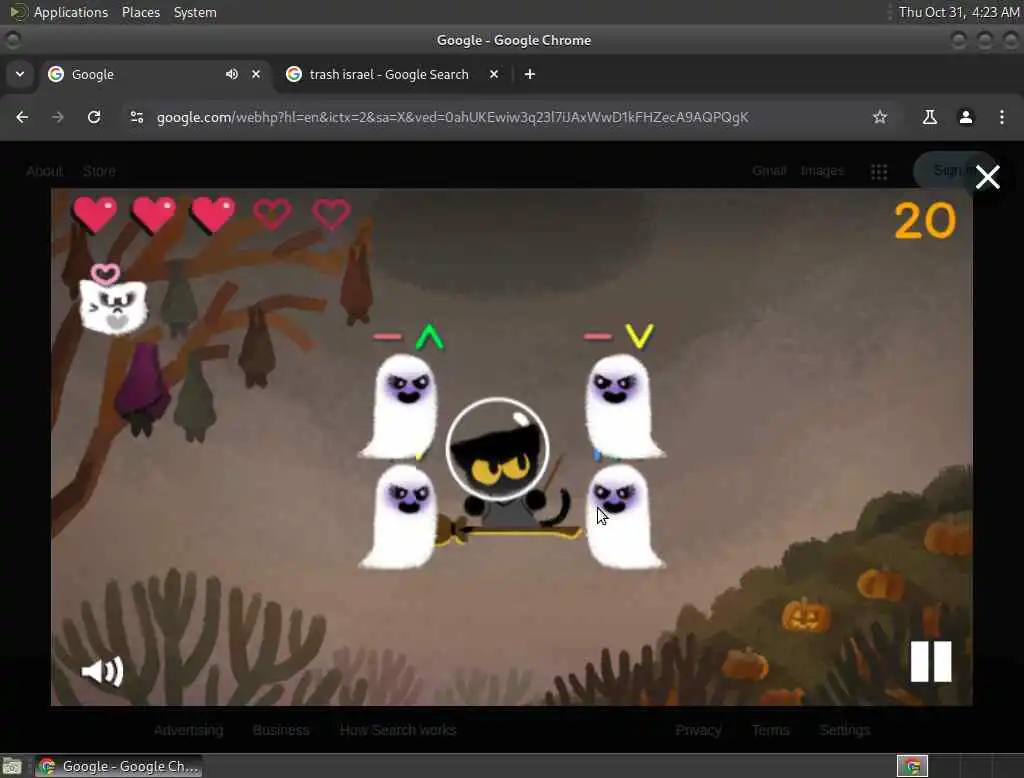Pause the Halloween doodle game
1024x778 pixels.
[x=931, y=661]
